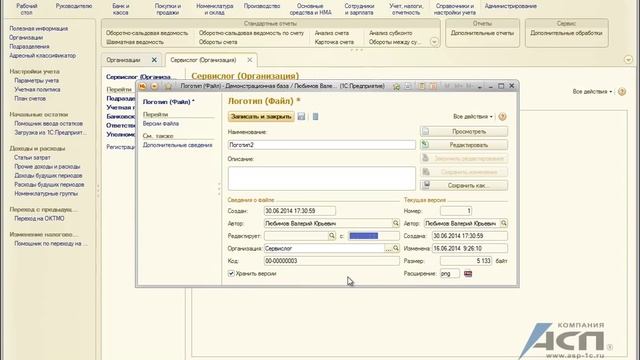
Task: Click into the Описание text area
Action: 322,178
